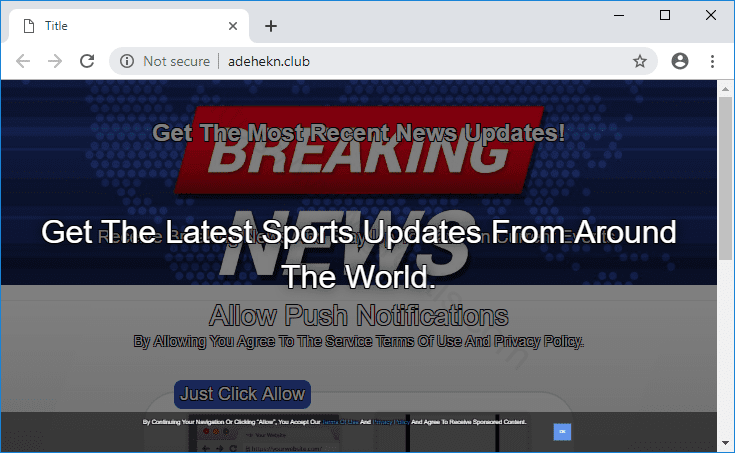This screenshot has width=735, height=453.
Task: Close the Title tab
Action: 233,26
